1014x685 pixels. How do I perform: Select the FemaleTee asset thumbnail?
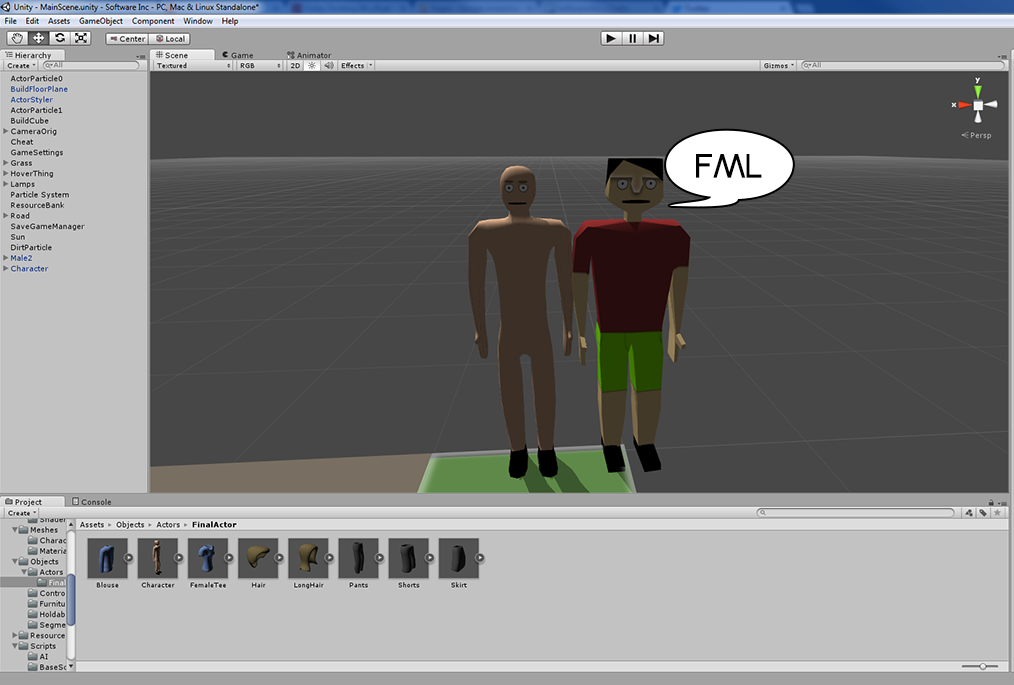(x=208, y=558)
